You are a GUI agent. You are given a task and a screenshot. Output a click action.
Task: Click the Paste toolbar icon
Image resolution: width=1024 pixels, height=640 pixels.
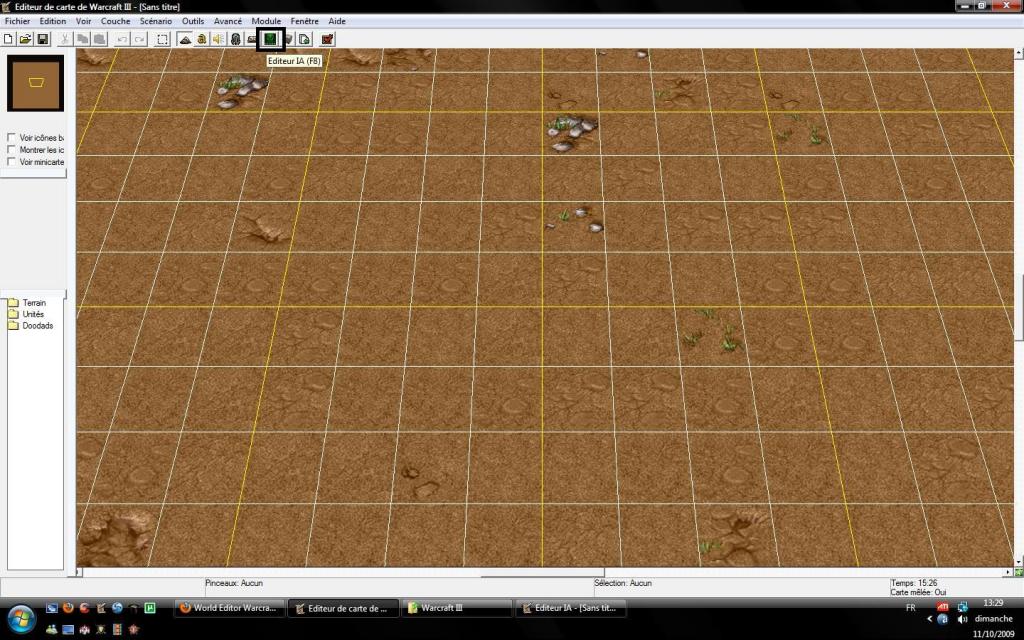tap(99, 39)
